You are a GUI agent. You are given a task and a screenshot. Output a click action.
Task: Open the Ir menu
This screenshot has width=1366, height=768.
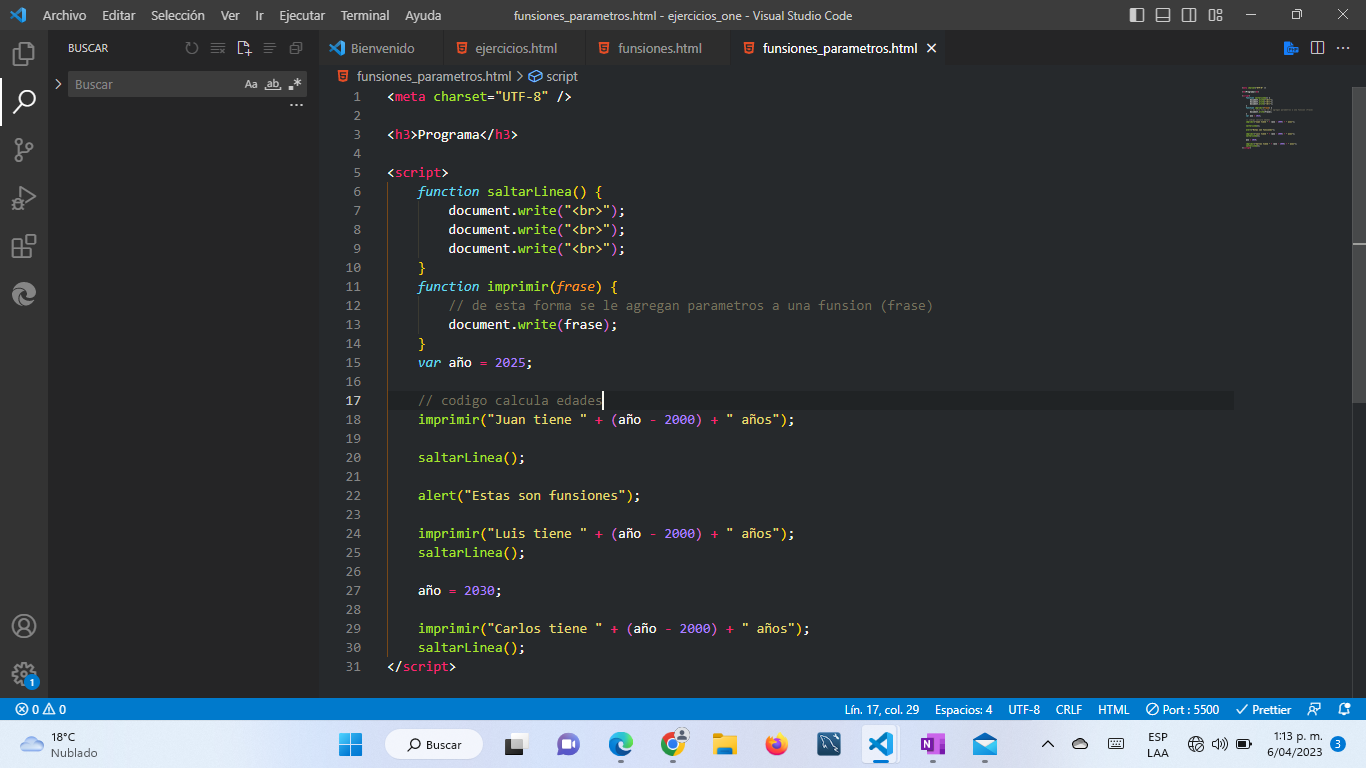coord(260,15)
